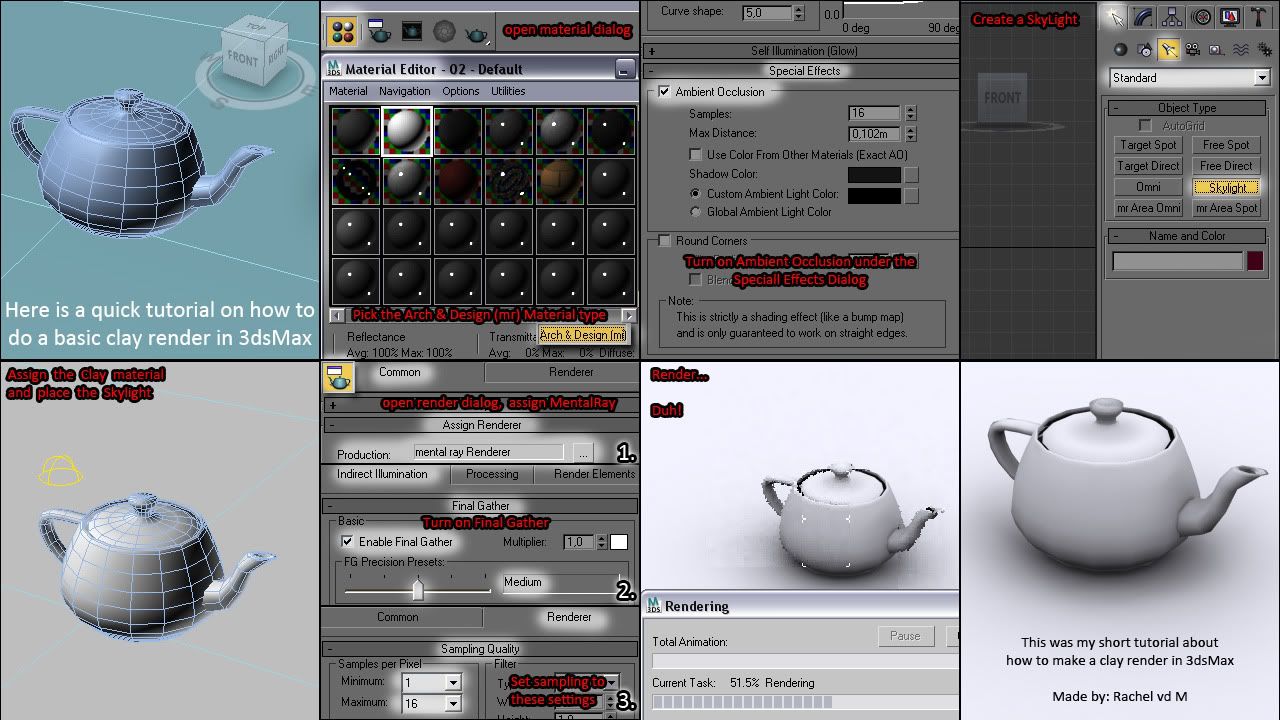This screenshot has height=720, width=1280.
Task: Click the Arch & Design (mi) material type button
Action: [x=583, y=335]
